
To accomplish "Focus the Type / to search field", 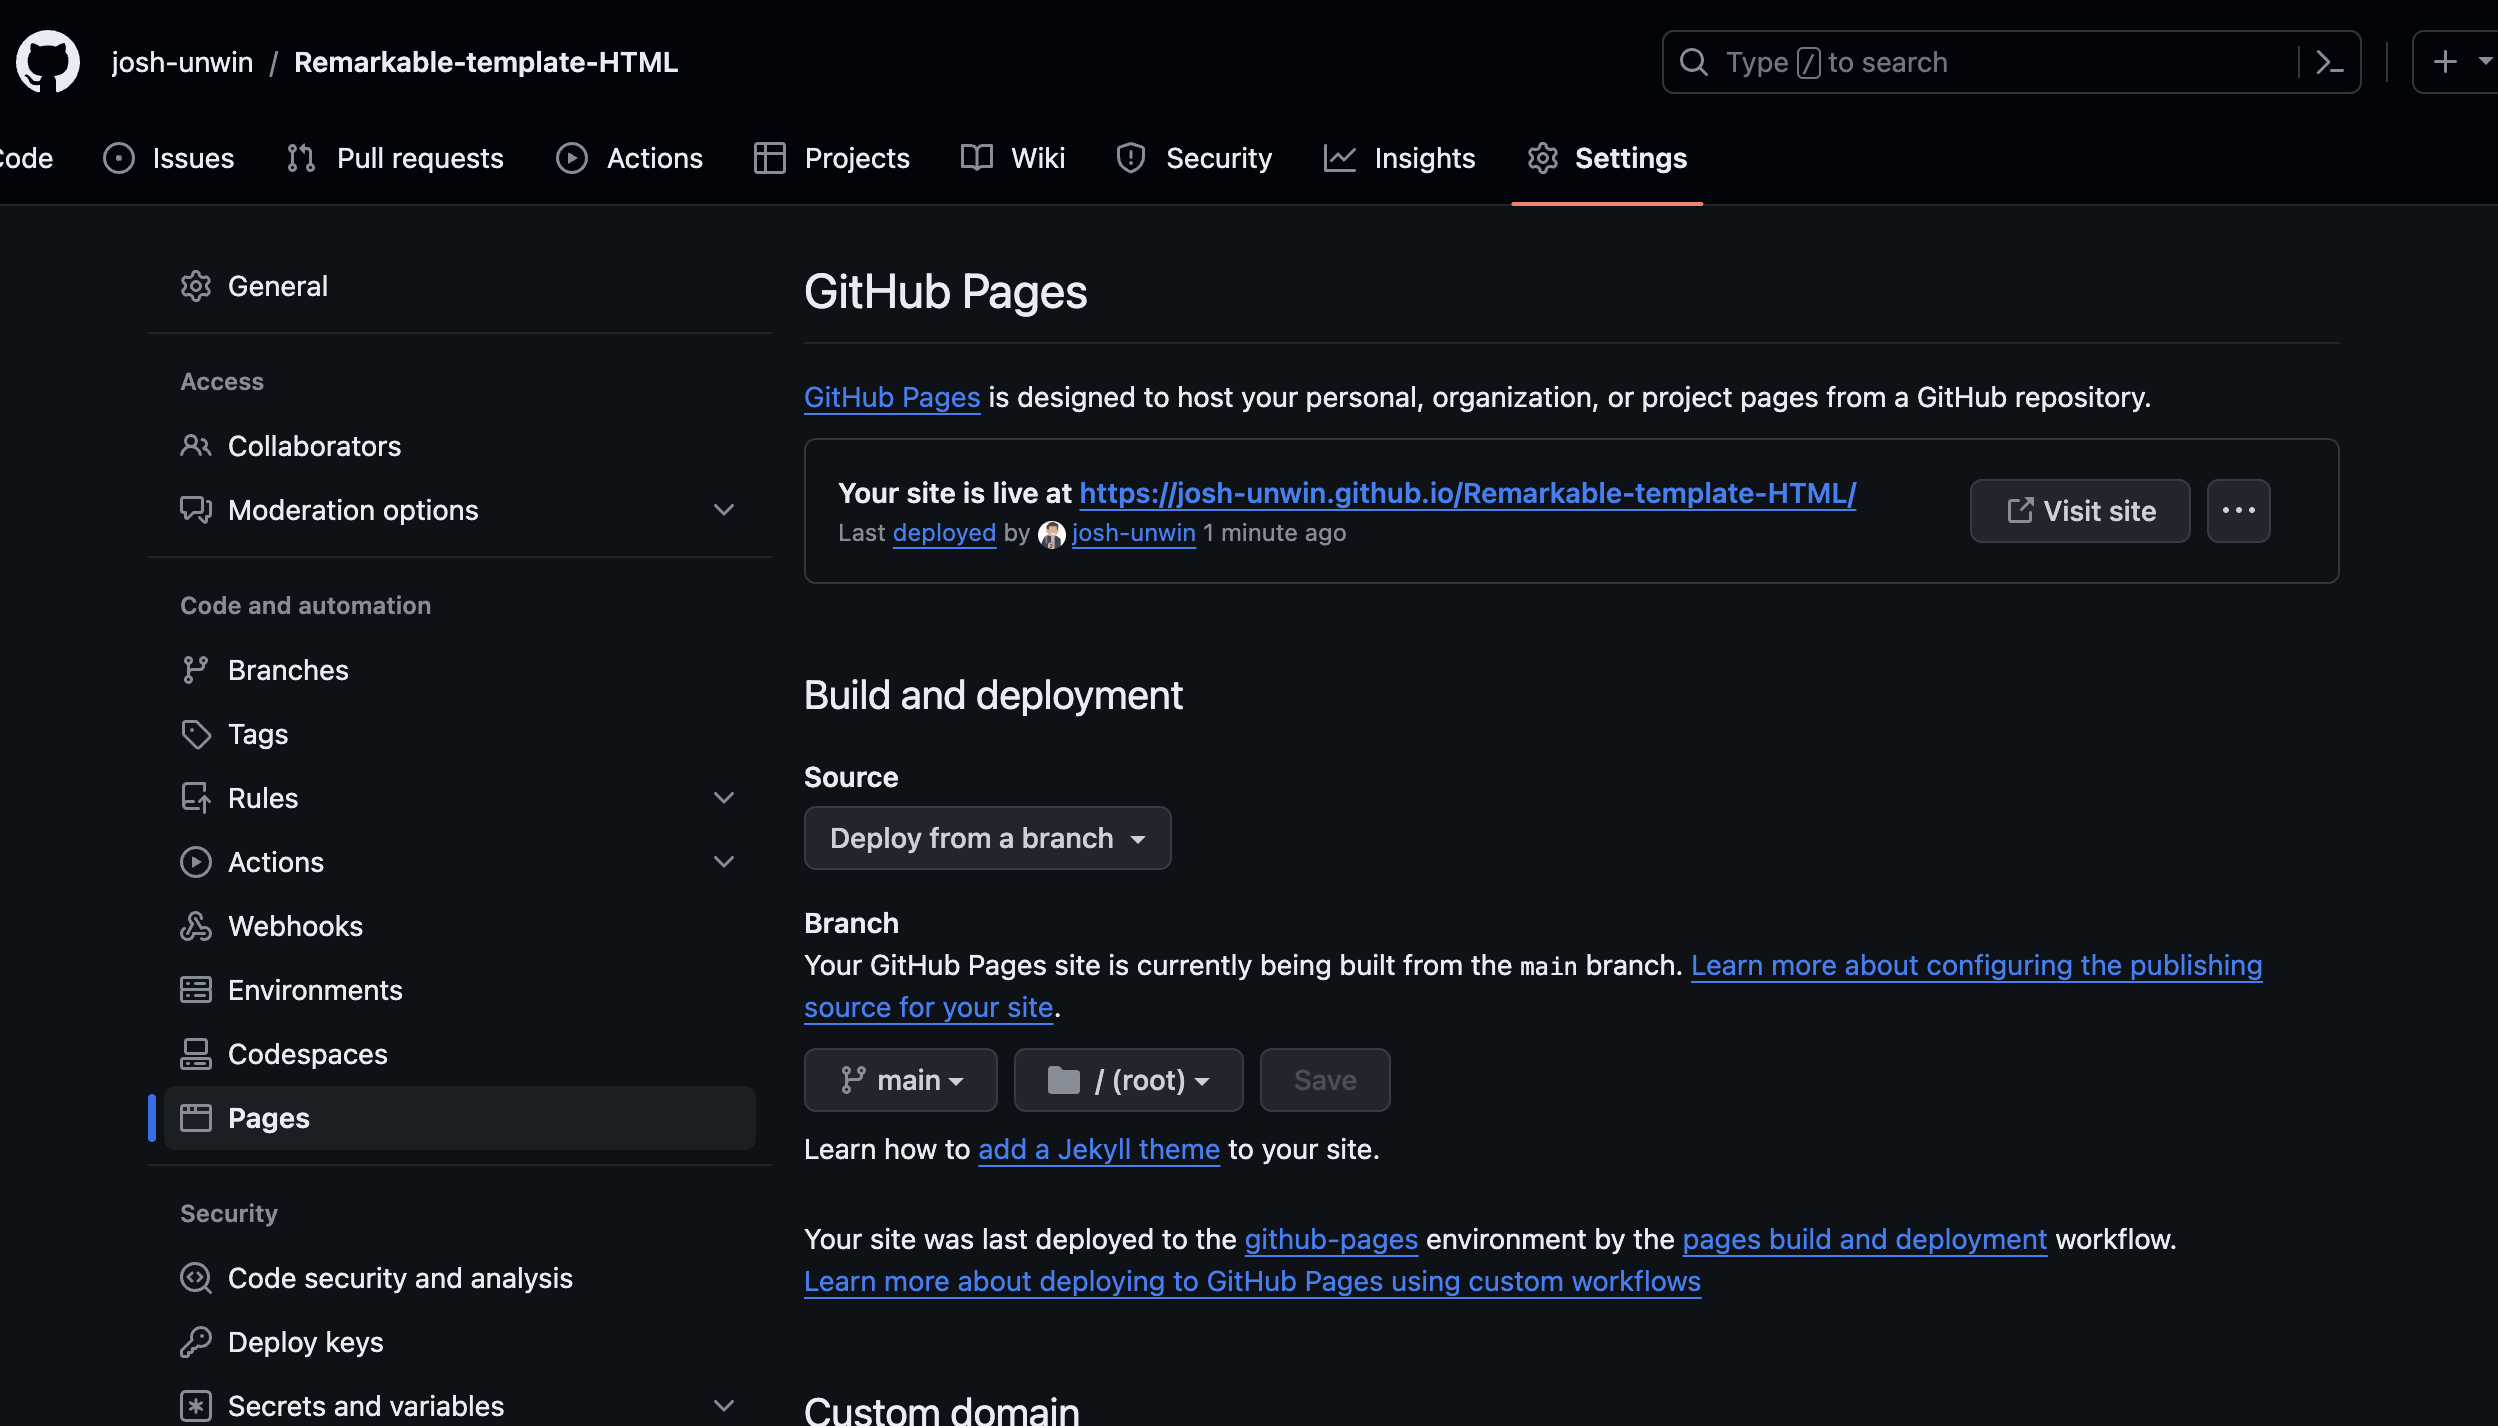I will click(2011, 62).
